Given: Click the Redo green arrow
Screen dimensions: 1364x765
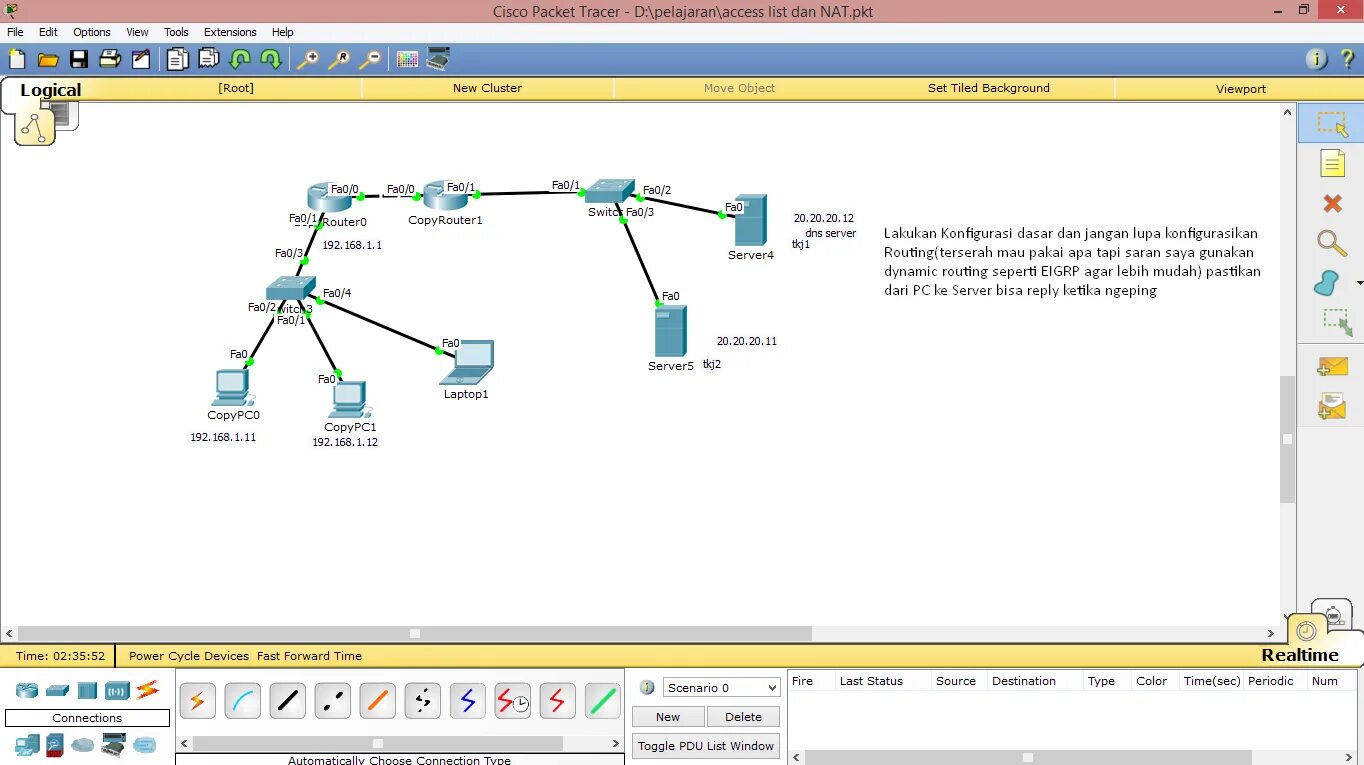Looking at the screenshot, I should (x=271, y=60).
